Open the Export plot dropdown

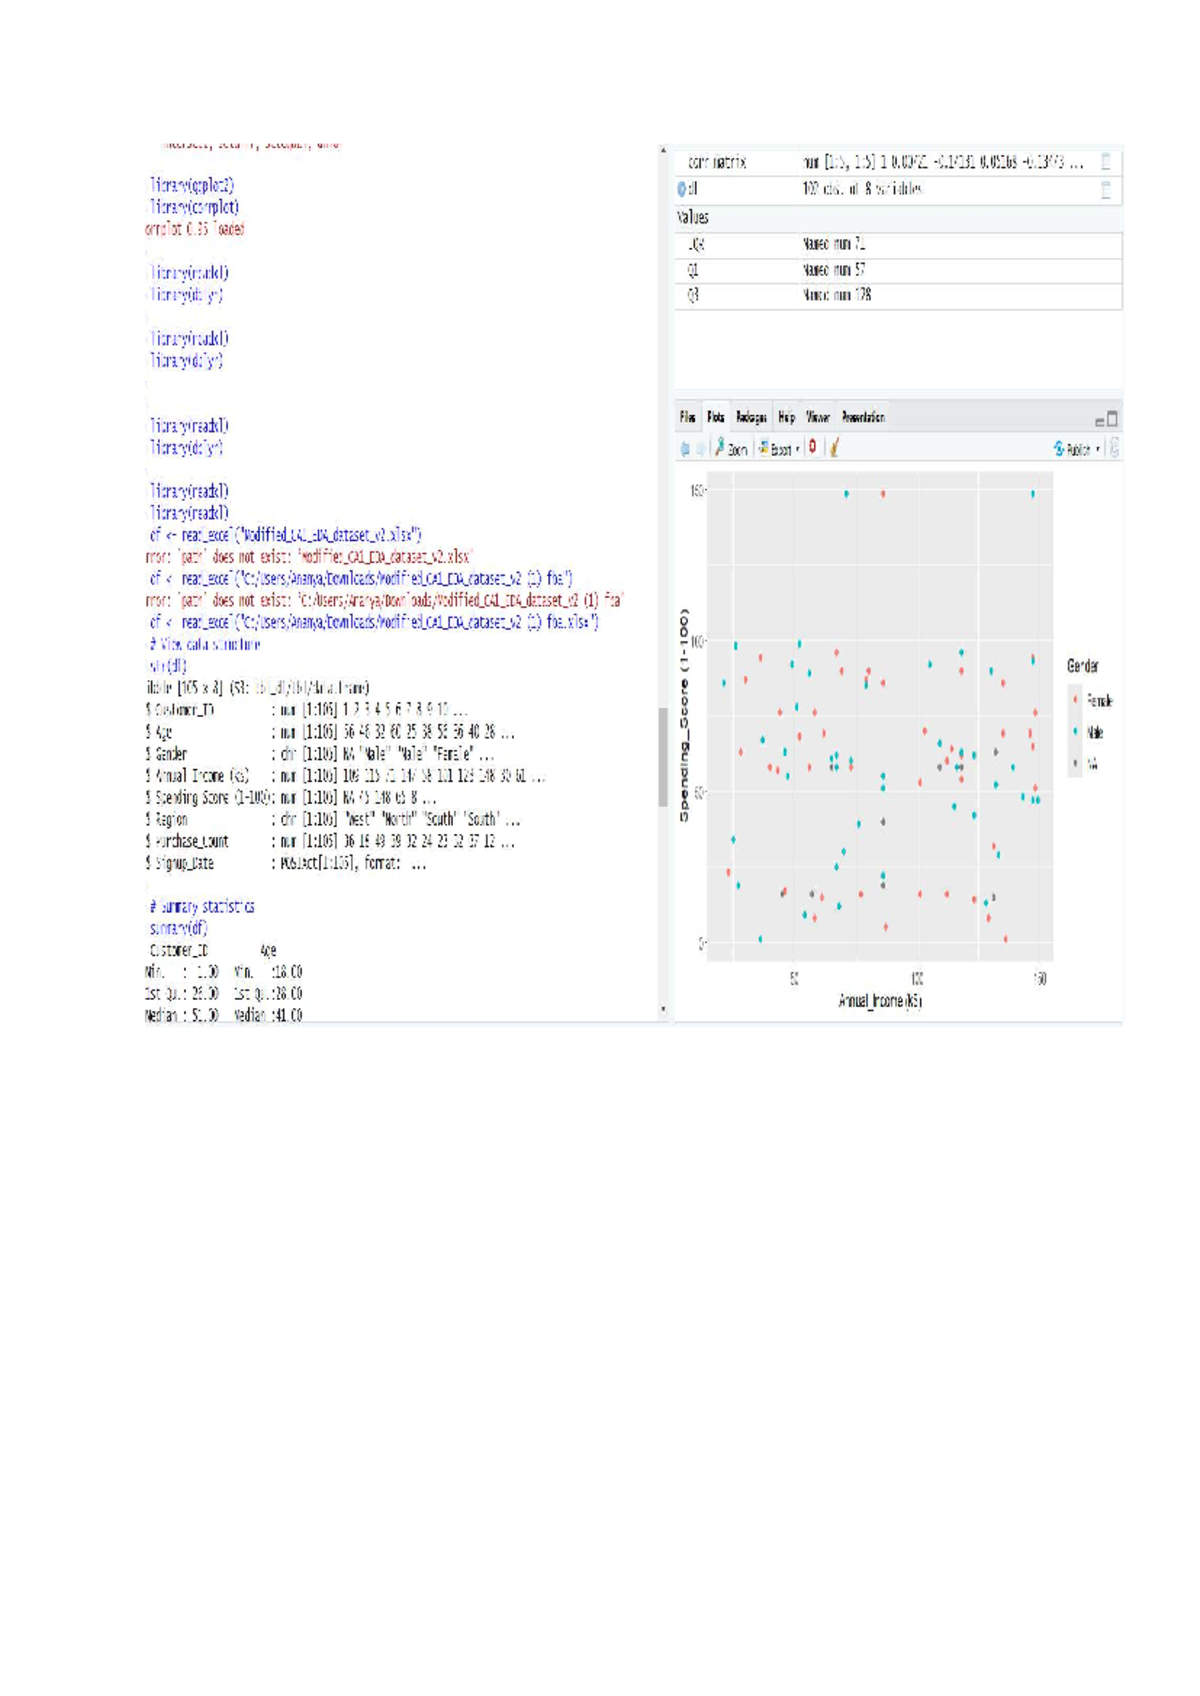[x=779, y=449]
